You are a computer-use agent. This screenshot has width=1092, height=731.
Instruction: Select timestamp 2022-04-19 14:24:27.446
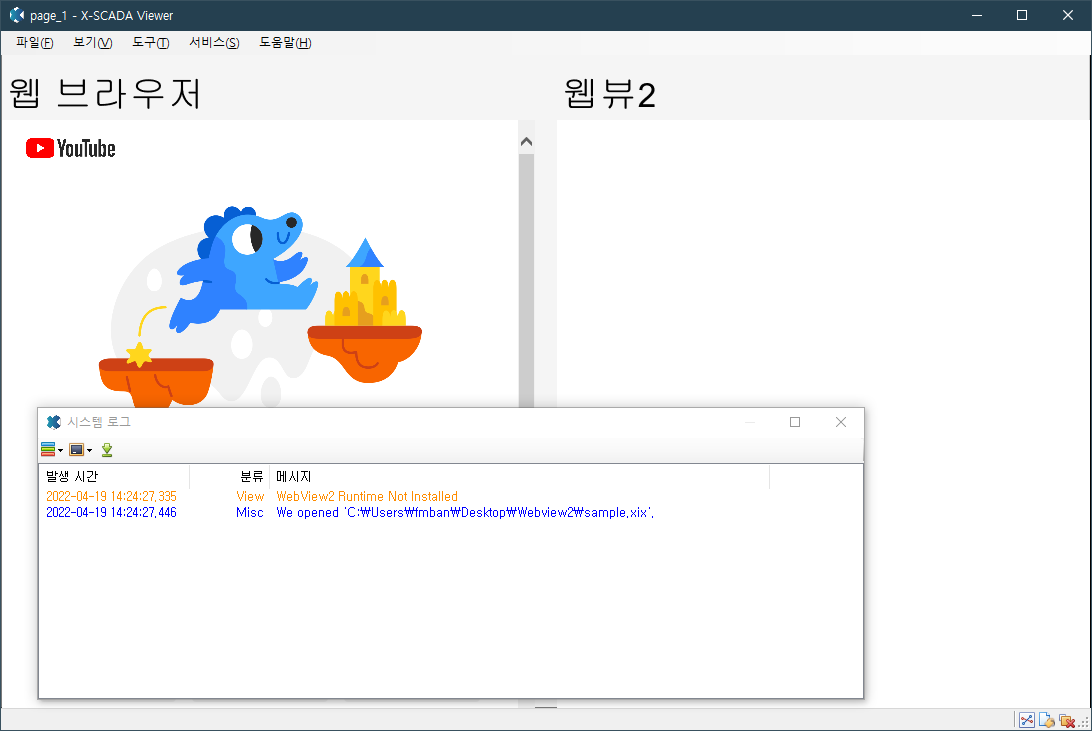[111, 512]
